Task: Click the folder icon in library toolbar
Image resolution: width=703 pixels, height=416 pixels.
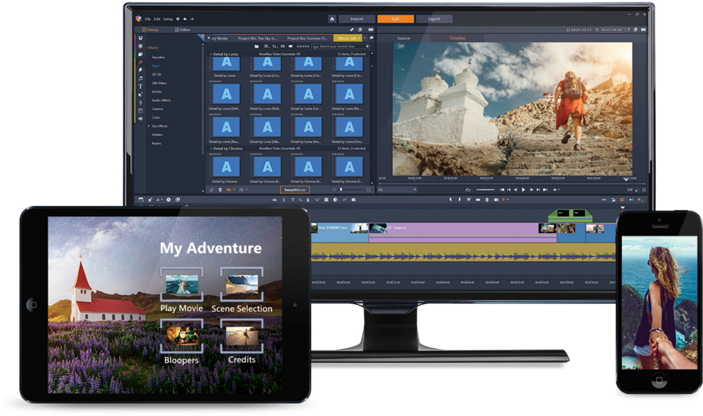Action: click(256, 46)
